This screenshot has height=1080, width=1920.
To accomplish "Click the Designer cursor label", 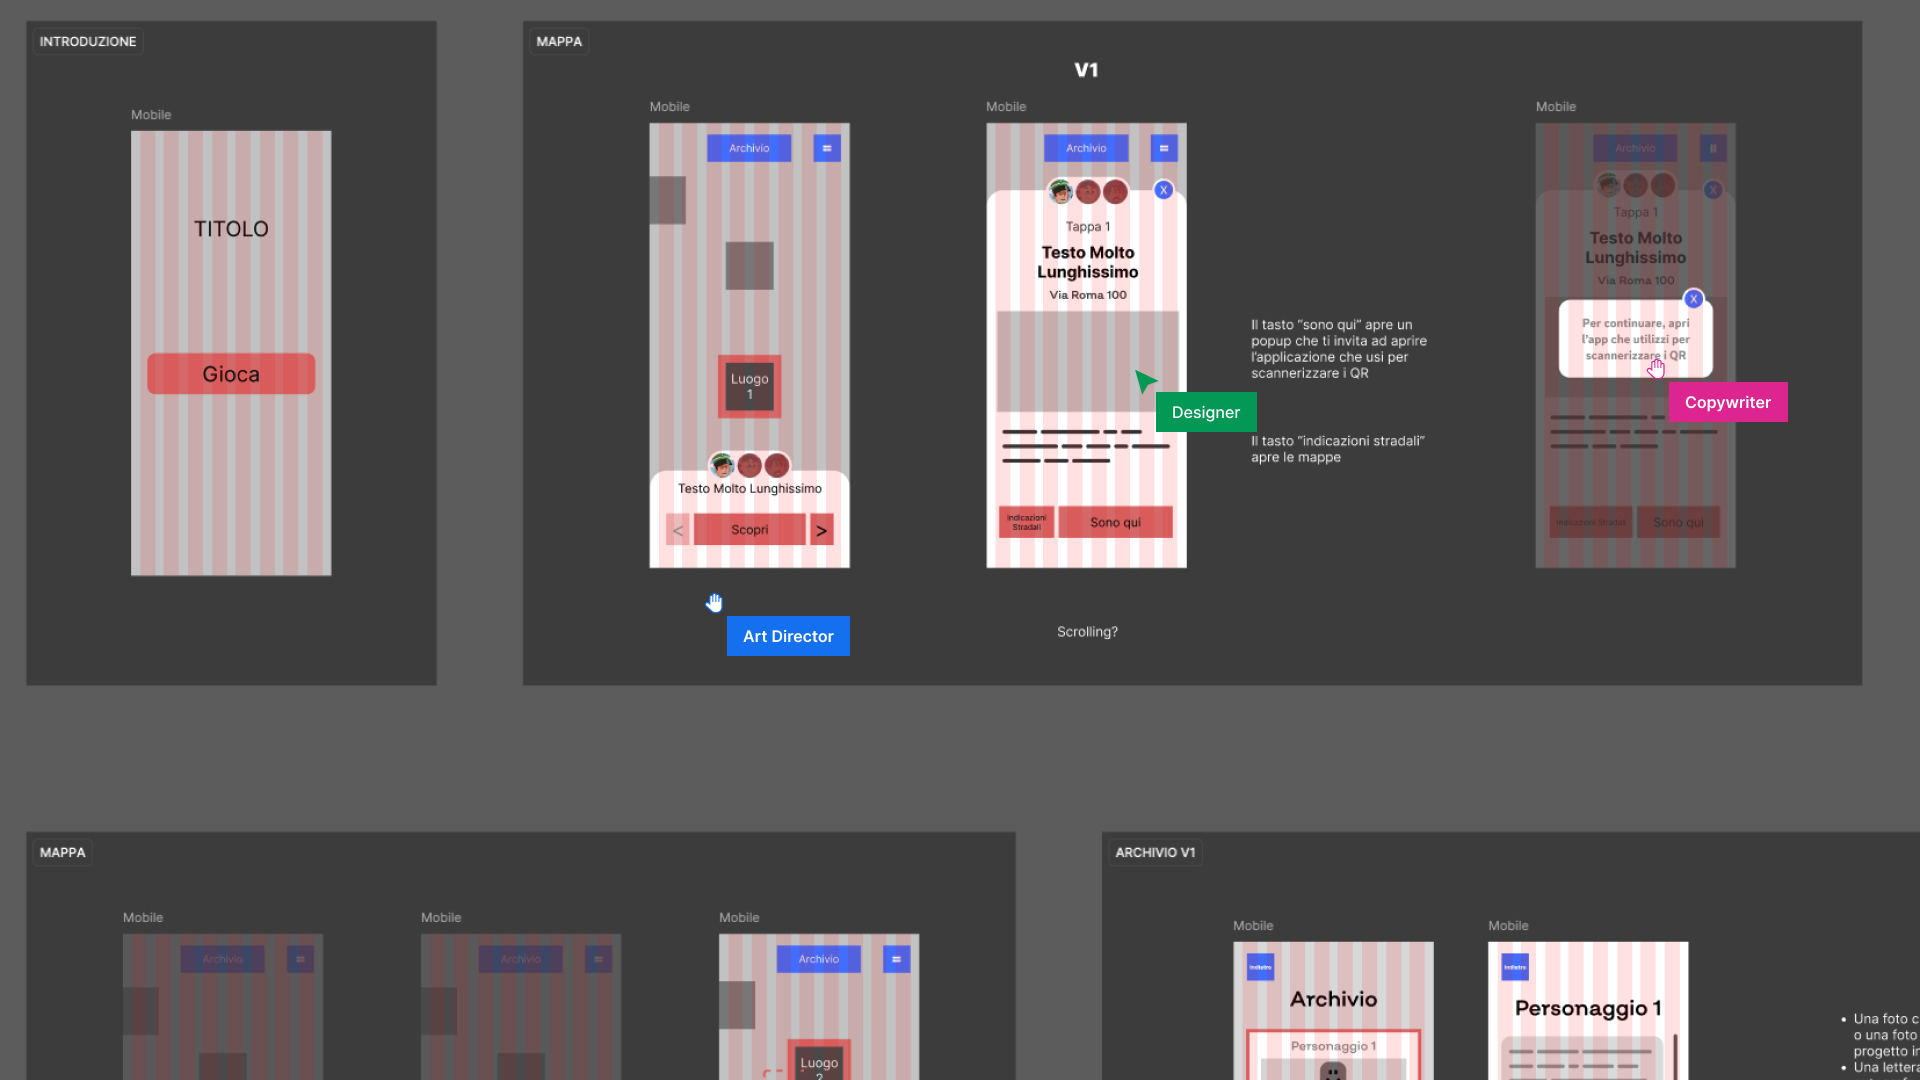I will pos(1206,412).
